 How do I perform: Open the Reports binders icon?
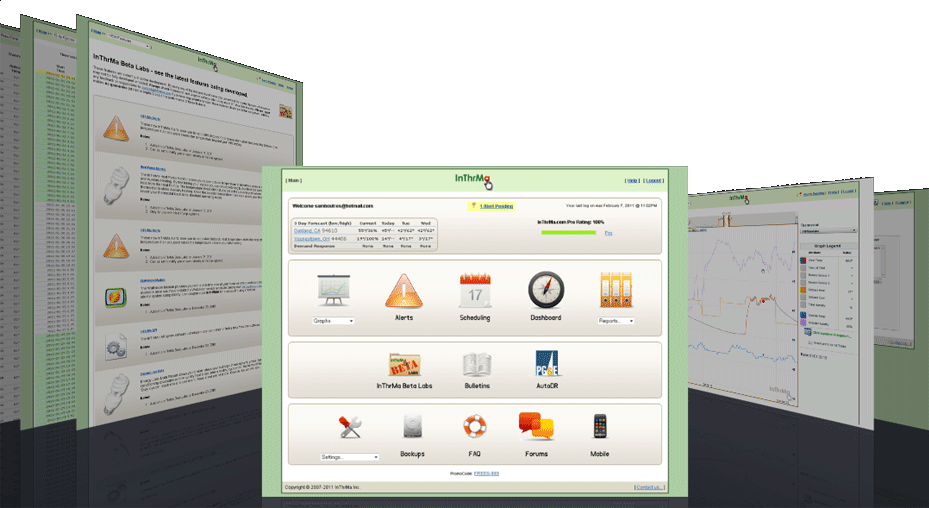pyautogui.click(x=616, y=290)
